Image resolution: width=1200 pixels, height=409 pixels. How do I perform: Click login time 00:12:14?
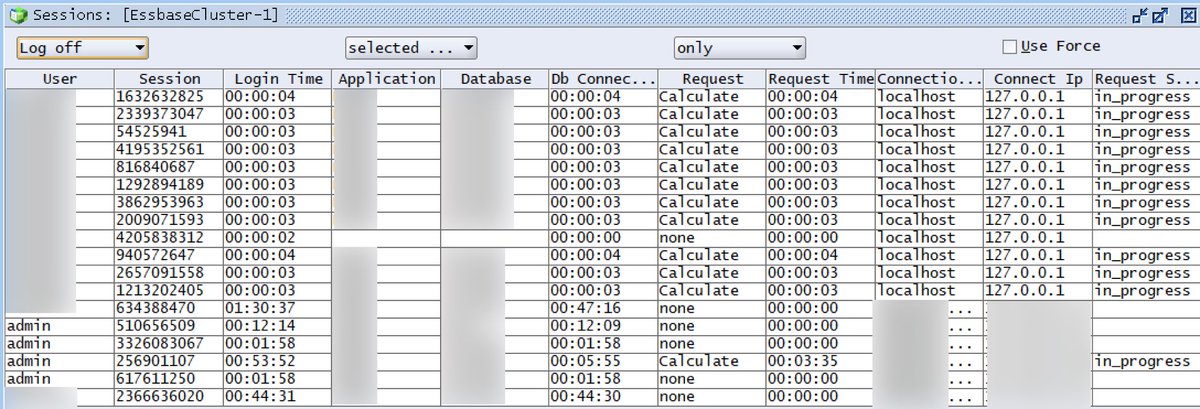260,326
